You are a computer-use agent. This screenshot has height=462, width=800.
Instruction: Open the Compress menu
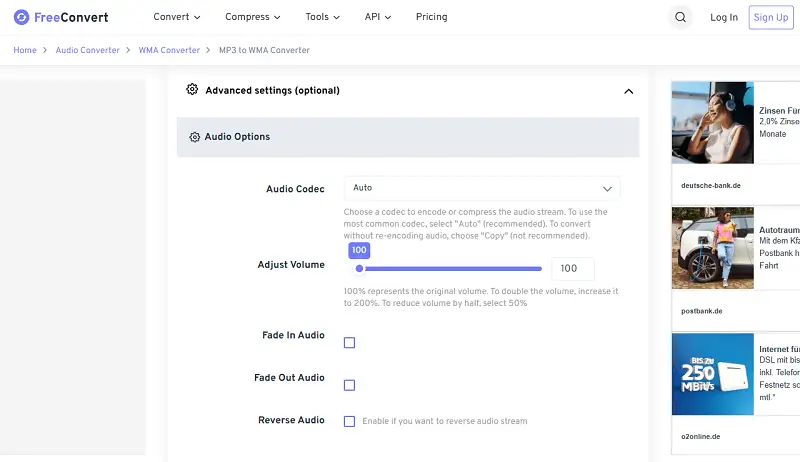pos(252,17)
